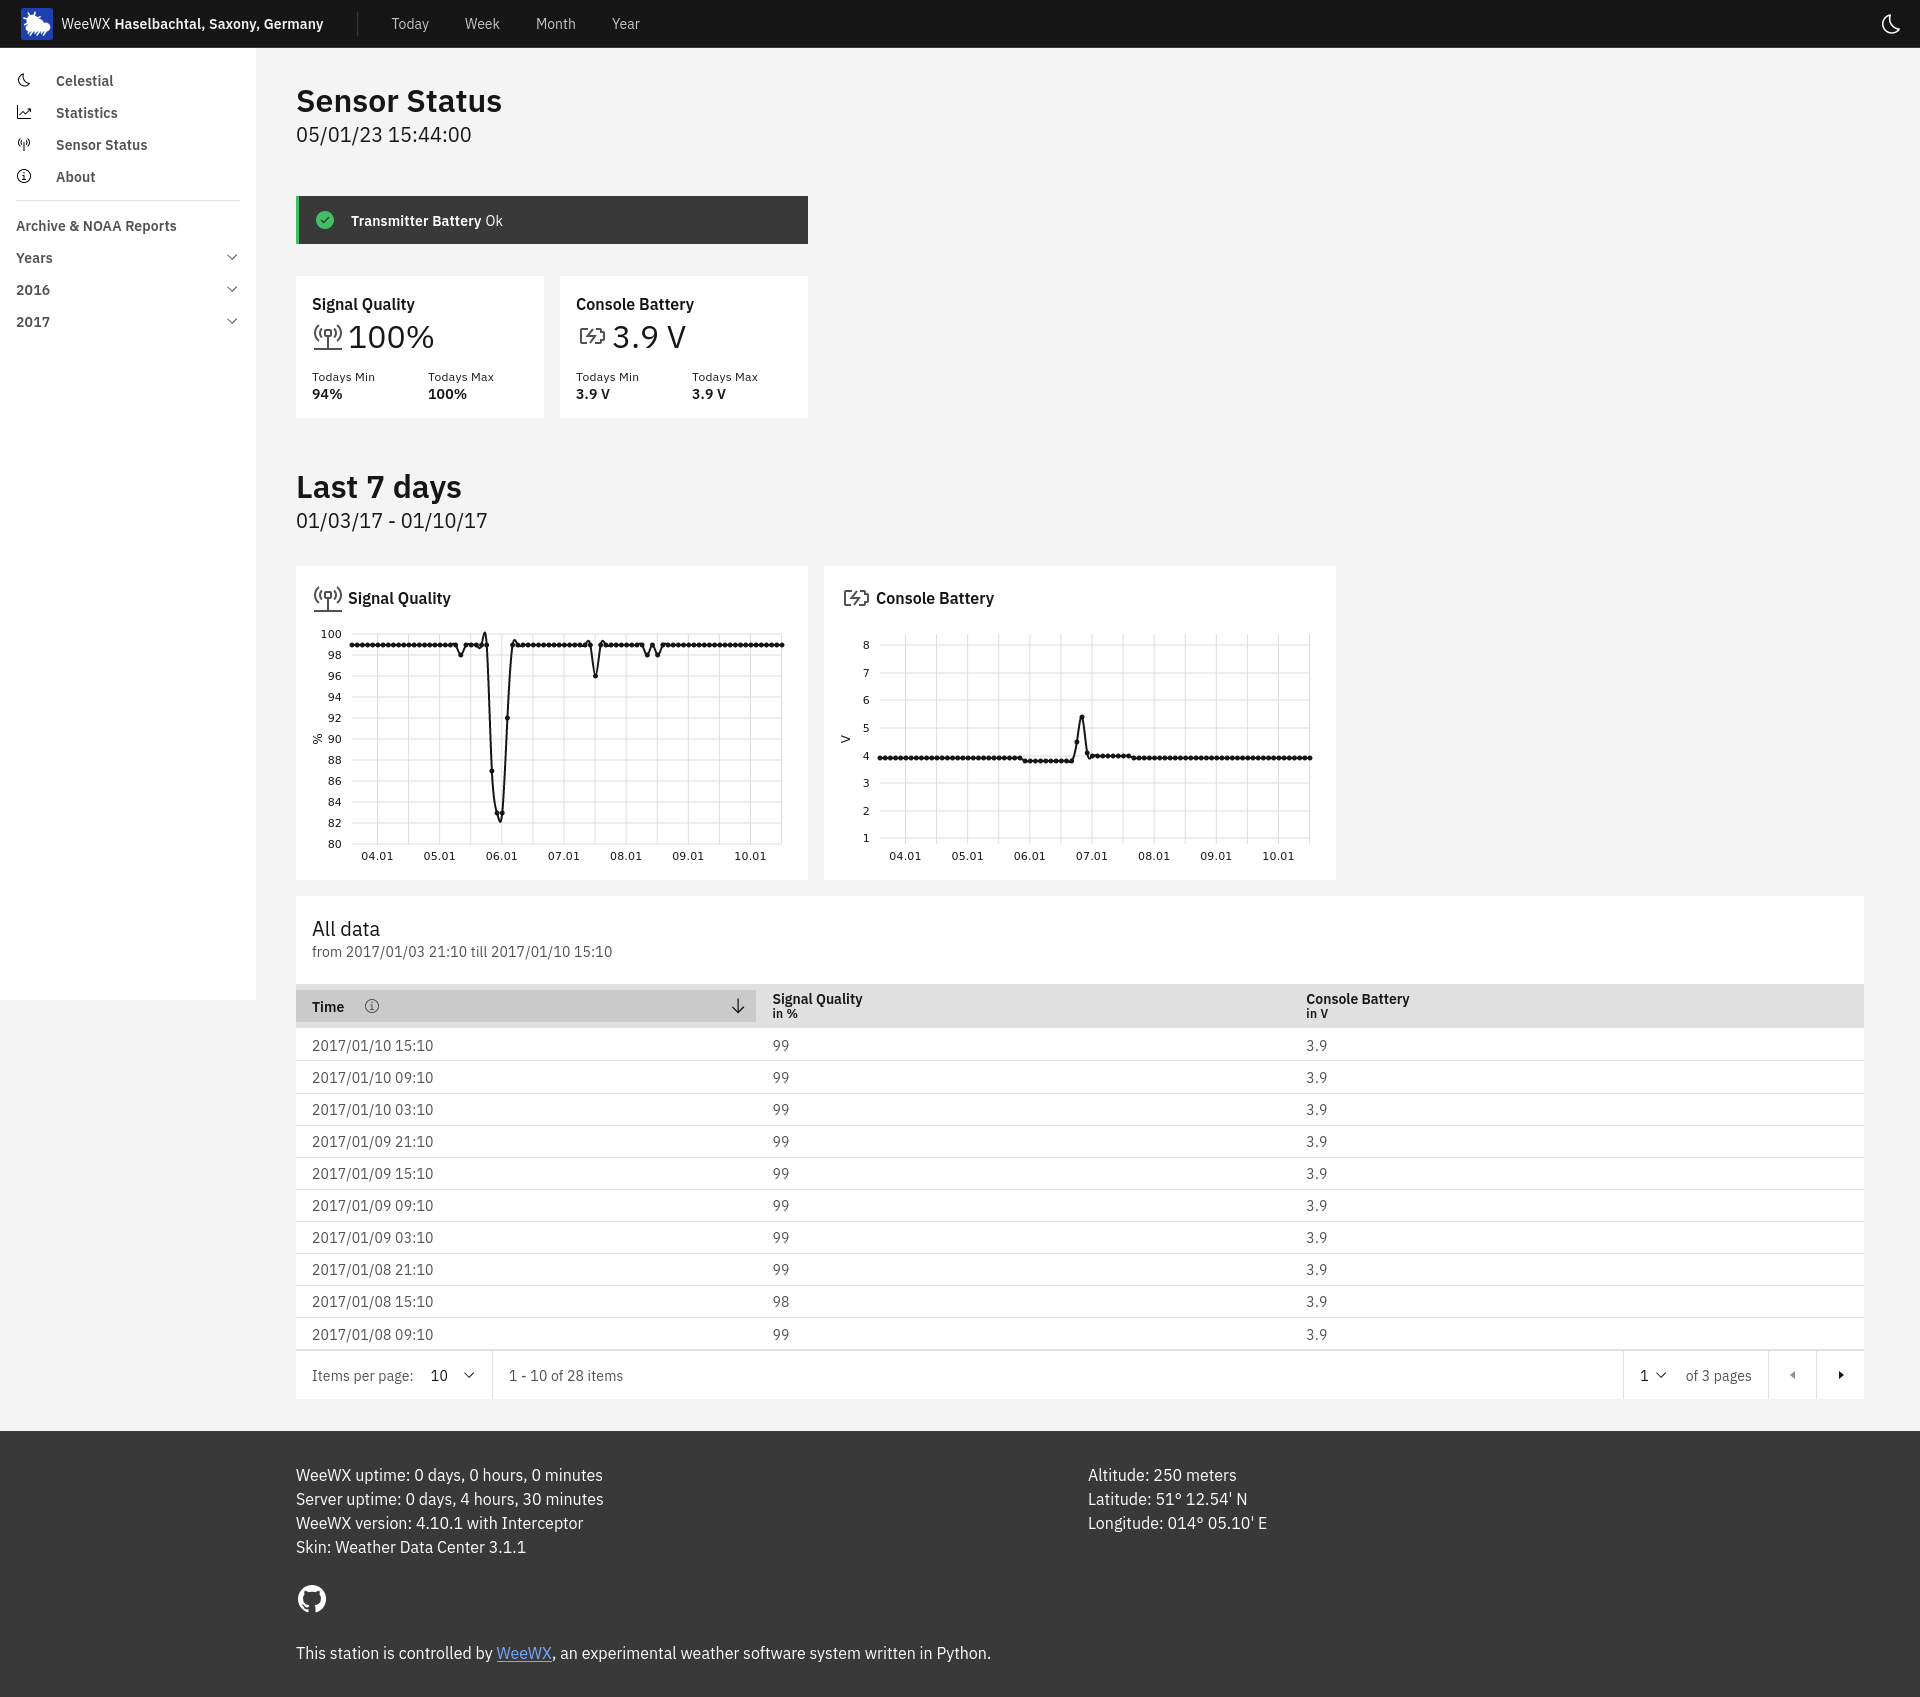The height and width of the screenshot is (1697, 1920).
Task: Sort table by Time column arrow
Action: click(738, 1006)
